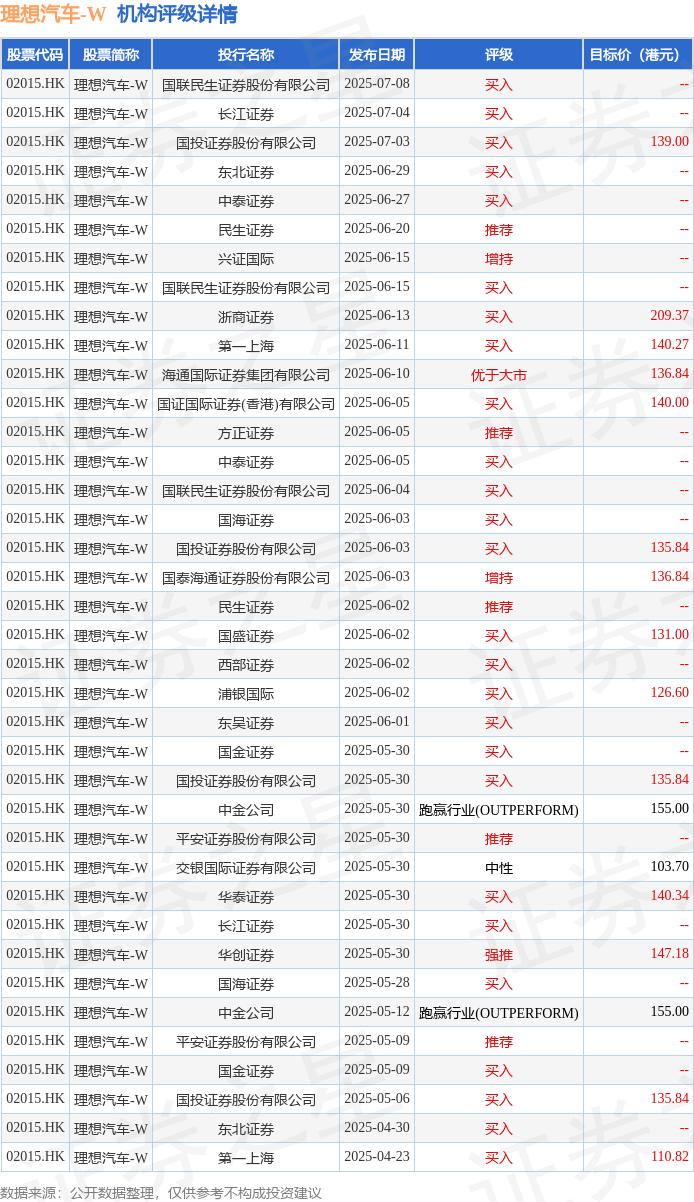Viewport: 694px width, 1202px height.
Task: Click 方正证券 firm name
Action: [x=246, y=433]
